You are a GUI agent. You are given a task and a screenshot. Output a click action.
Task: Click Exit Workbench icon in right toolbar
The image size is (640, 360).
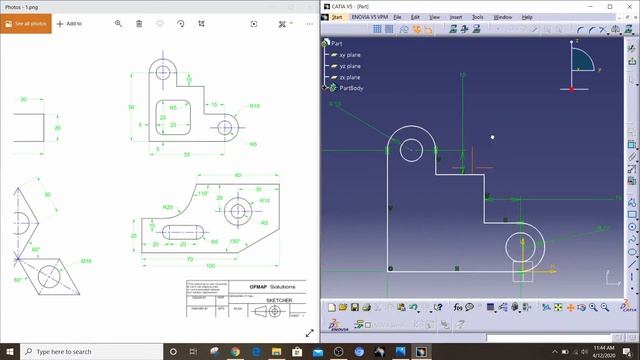click(x=632, y=61)
